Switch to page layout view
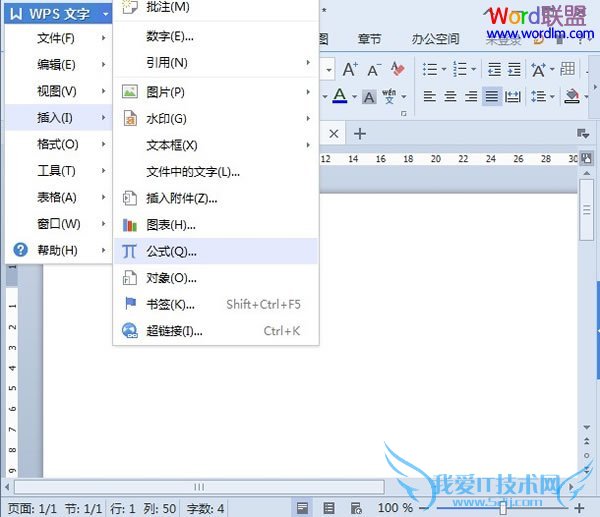600x517 pixels. (x=302, y=508)
